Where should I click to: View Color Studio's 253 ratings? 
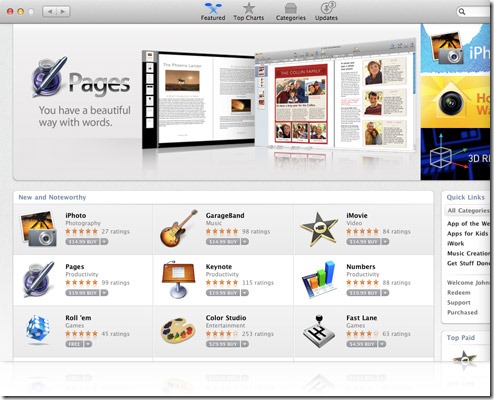pos(258,334)
